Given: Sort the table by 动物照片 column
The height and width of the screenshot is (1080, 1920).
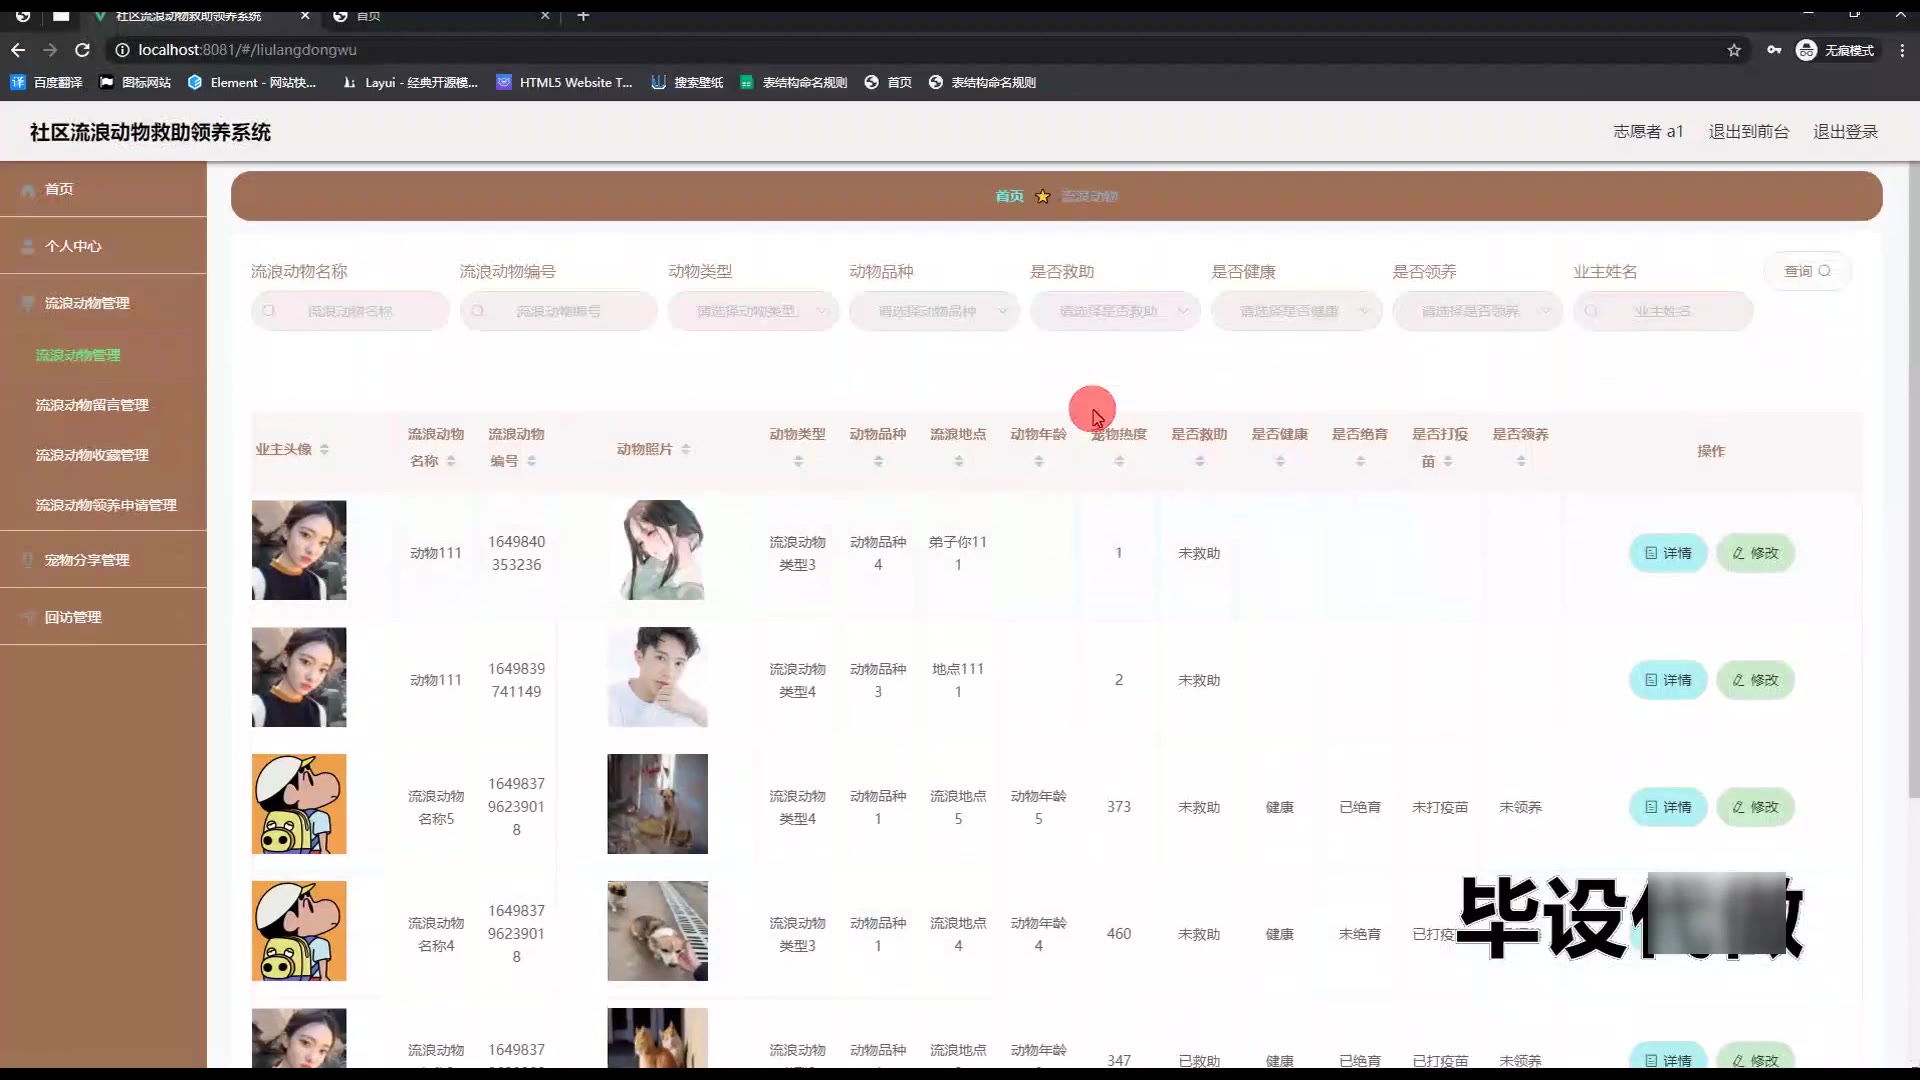Looking at the screenshot, I should point(686,450).
